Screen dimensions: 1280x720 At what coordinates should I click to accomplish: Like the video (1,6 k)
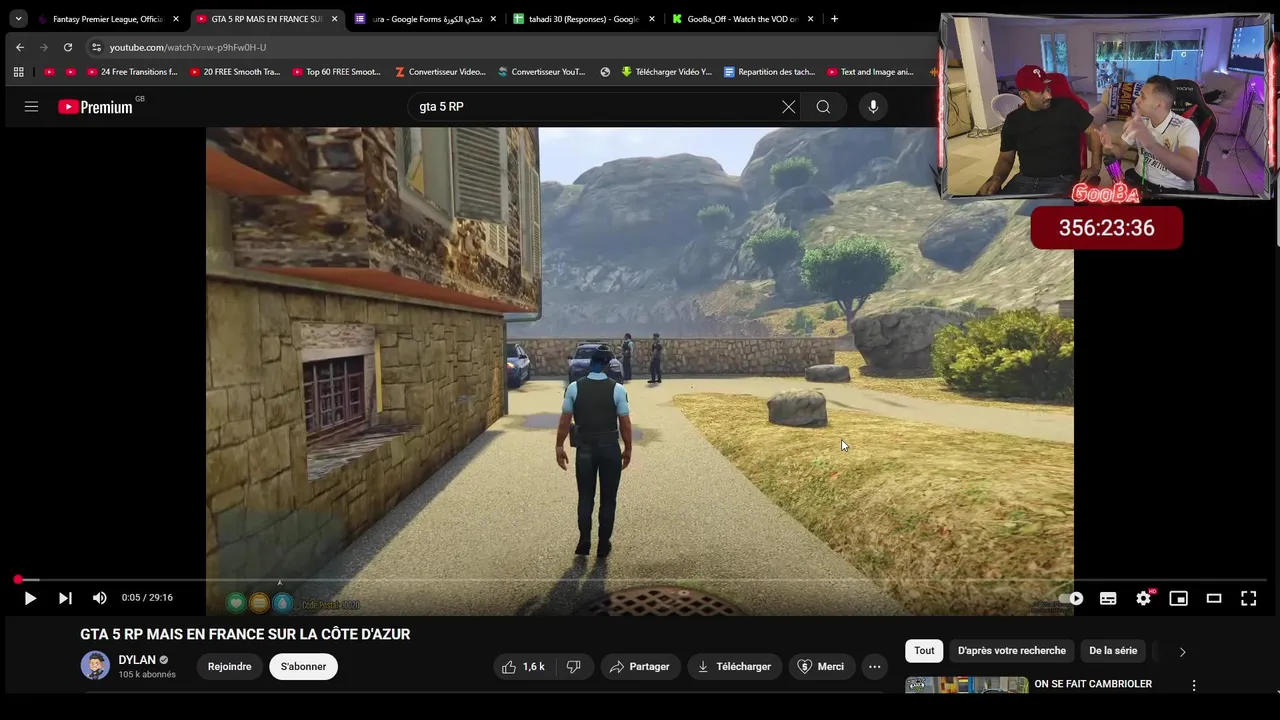point(523,666)
